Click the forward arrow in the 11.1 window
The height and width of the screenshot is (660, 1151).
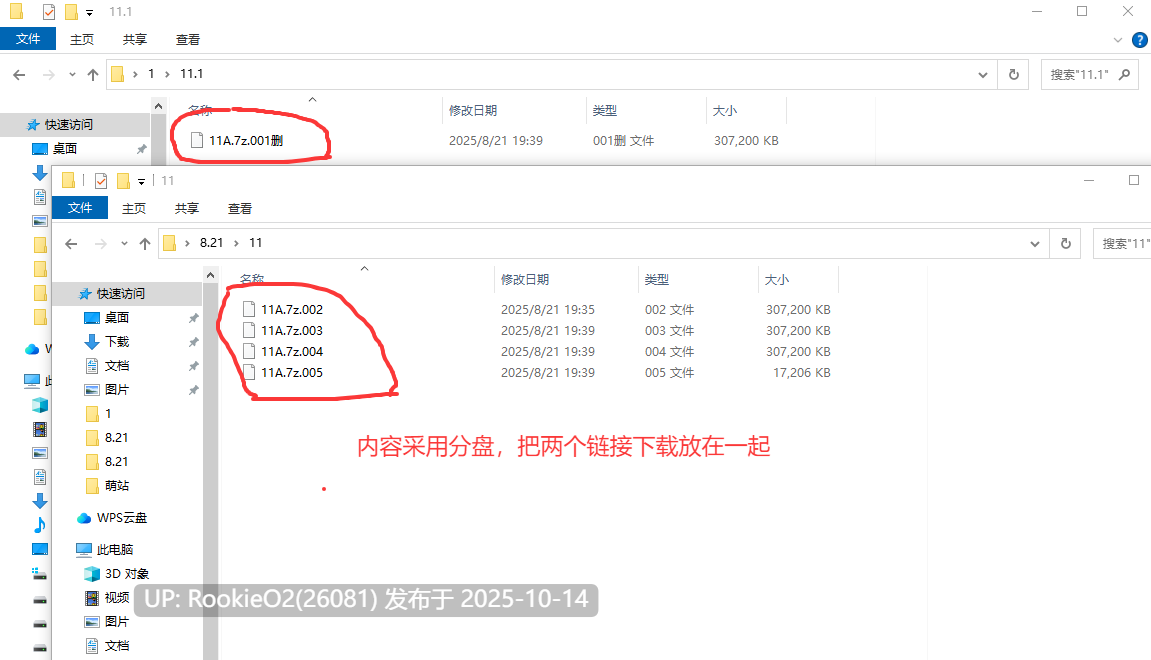[x=48, y=75]
